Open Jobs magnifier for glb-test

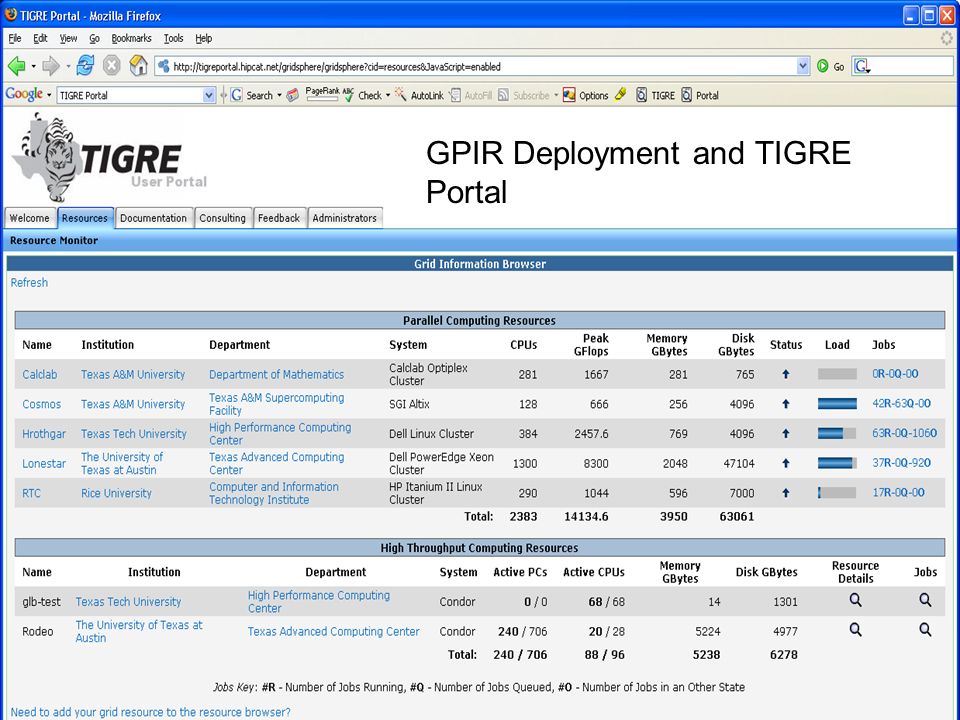point(925,601)
